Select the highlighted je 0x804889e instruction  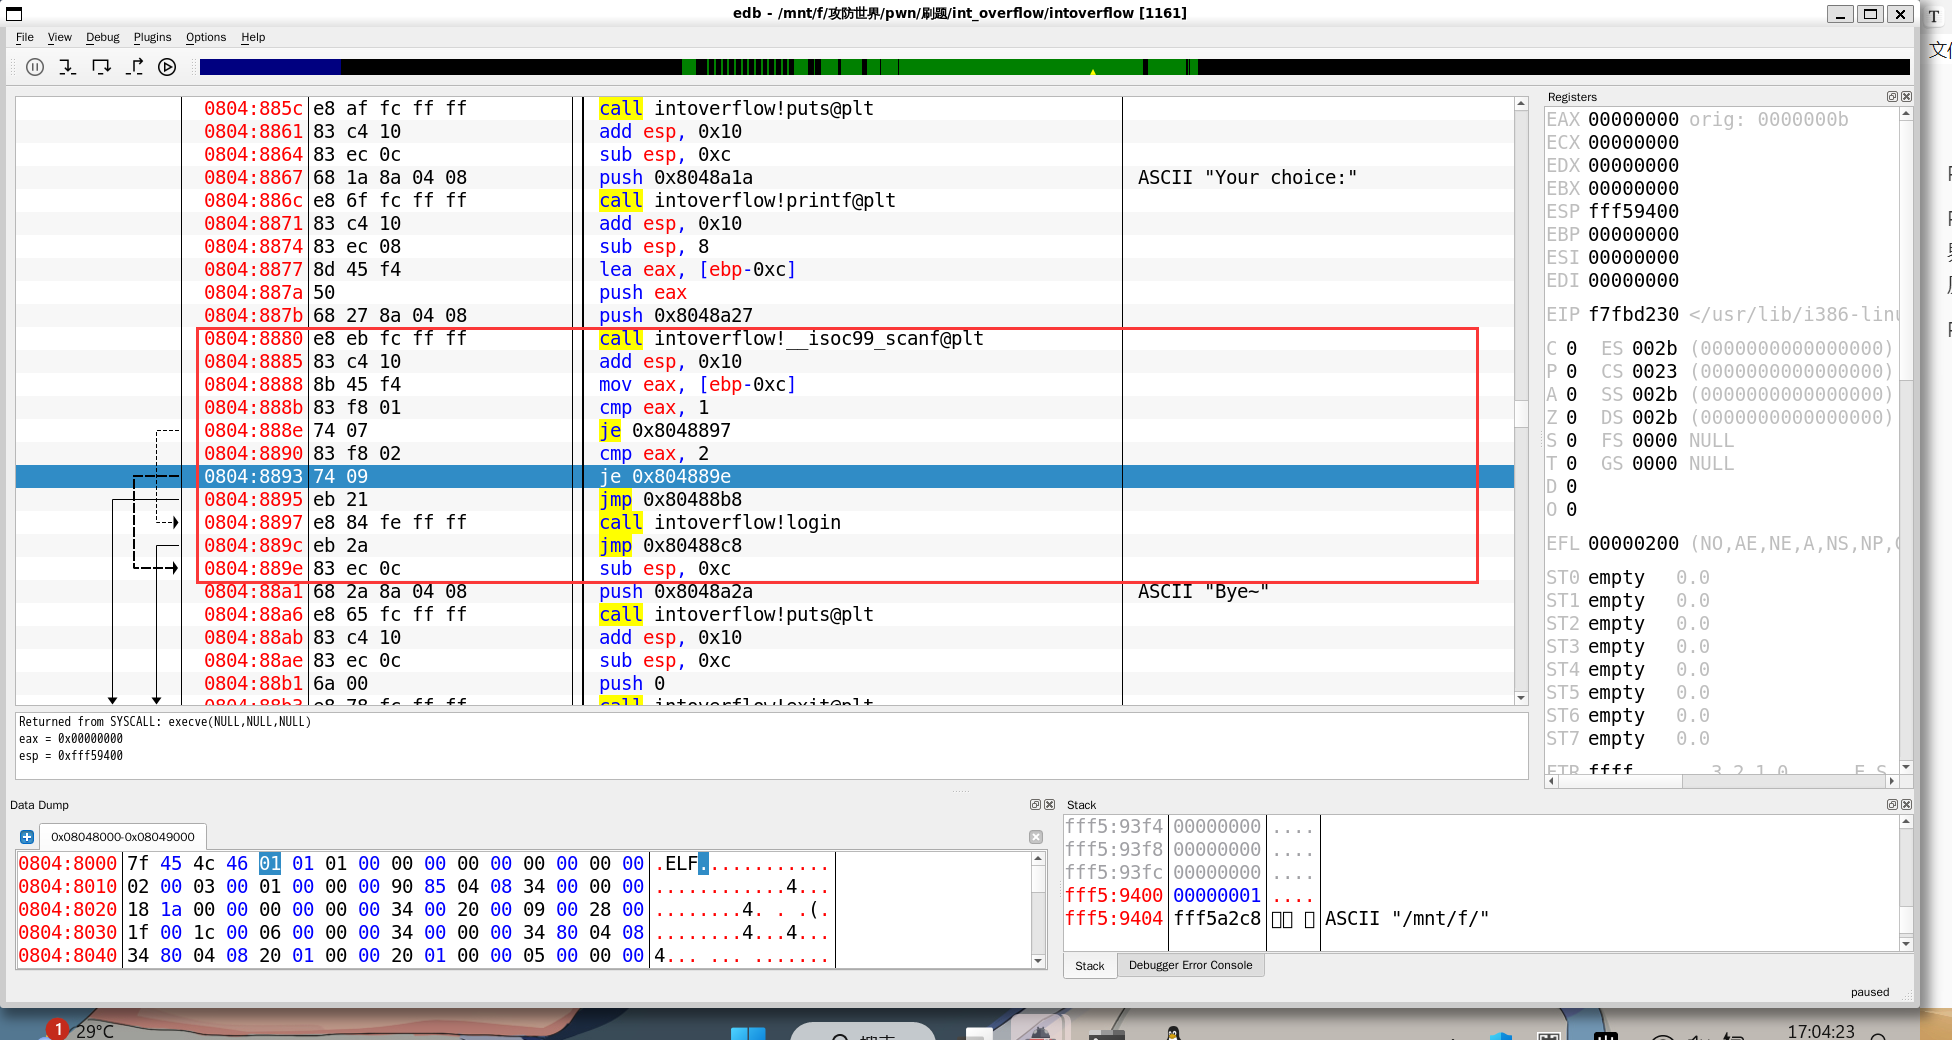click(765, 476)
